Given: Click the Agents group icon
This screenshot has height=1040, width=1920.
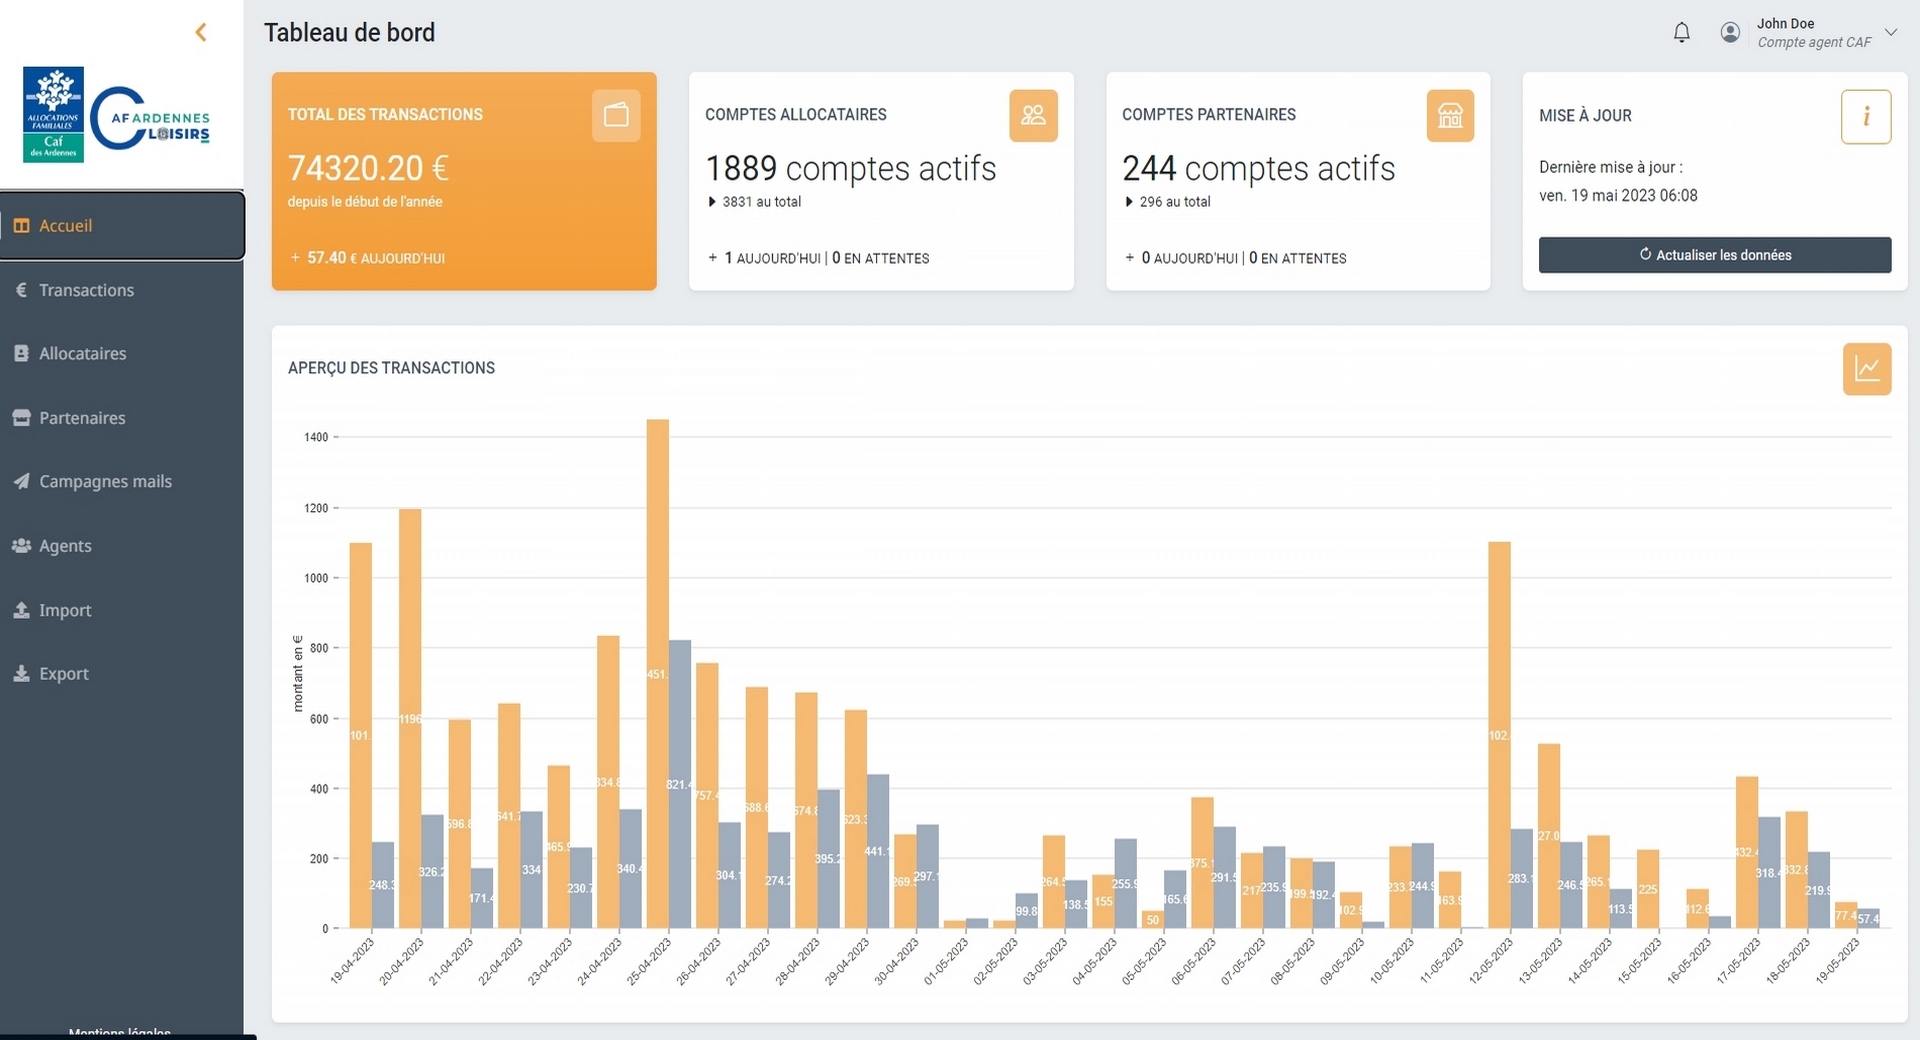Looking at the screenshot, I should pos(21,545).
